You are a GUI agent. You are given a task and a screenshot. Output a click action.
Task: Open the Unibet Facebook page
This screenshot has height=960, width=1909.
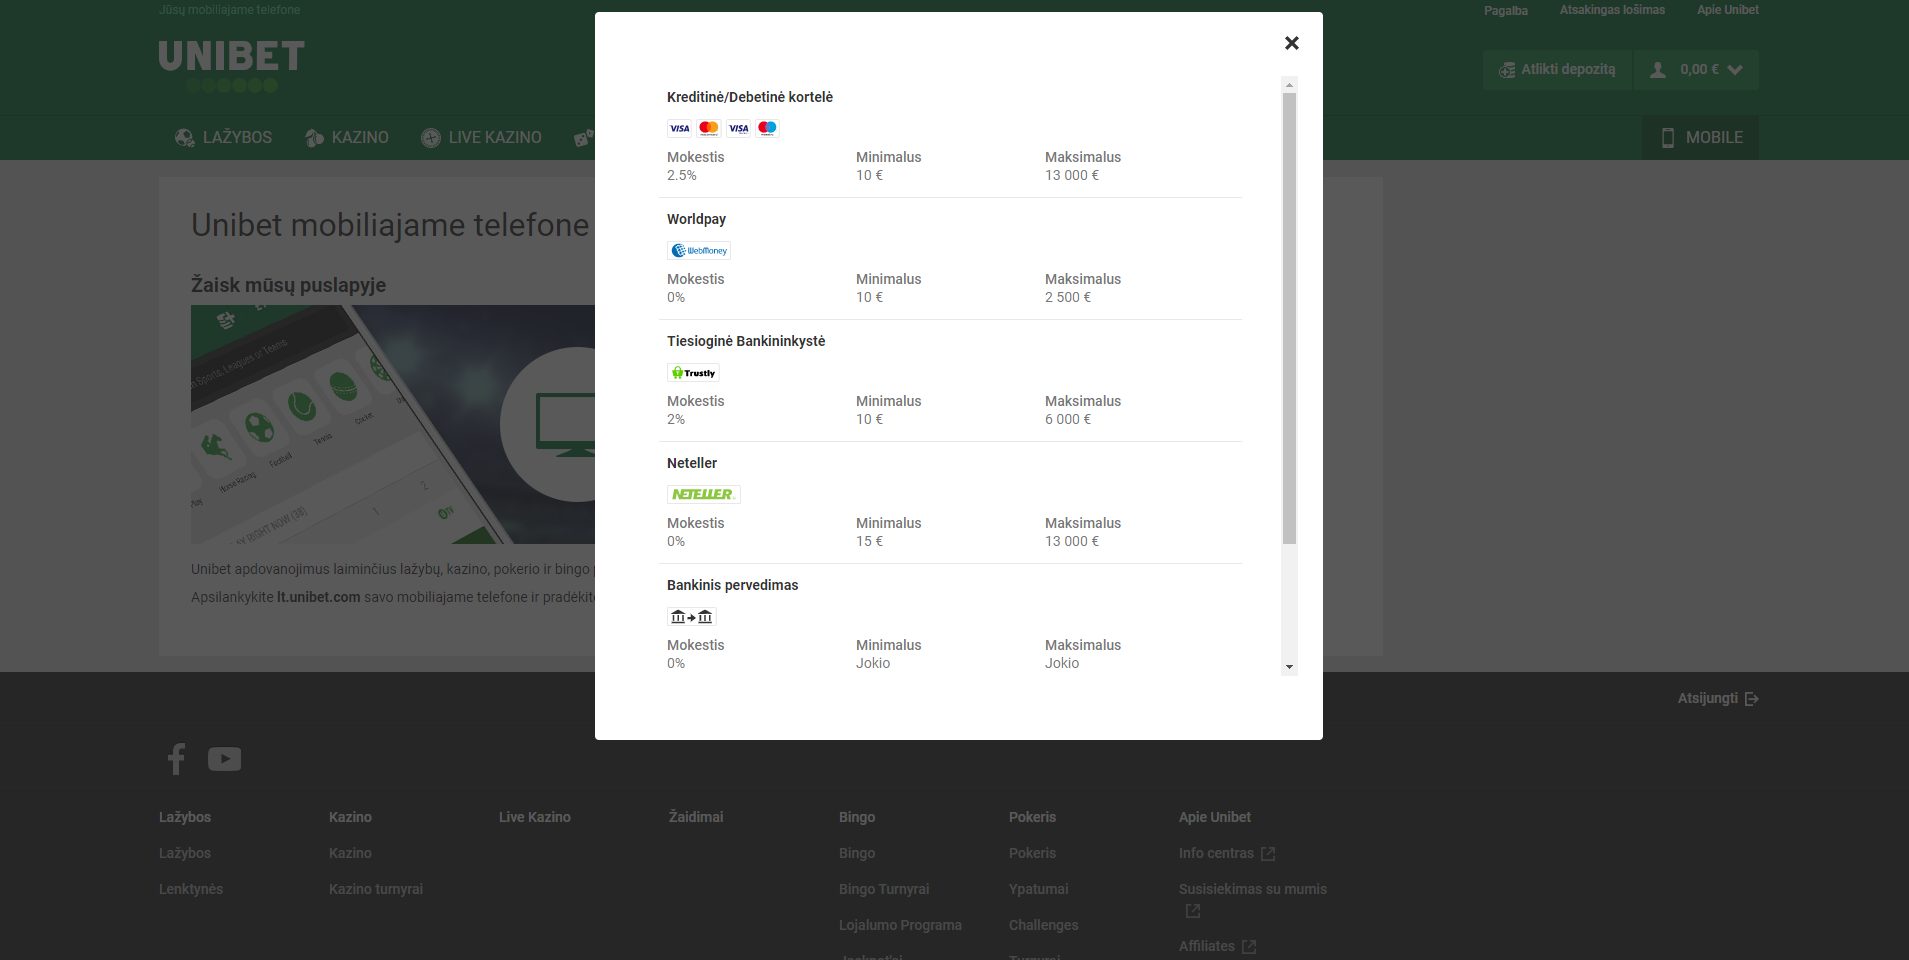pyautogui.click(x=176, y=759)
